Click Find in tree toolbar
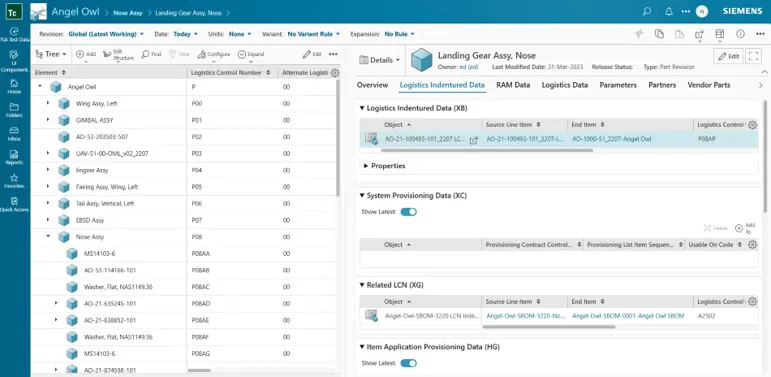The image size is (771, 377). [x=151, y=54]
